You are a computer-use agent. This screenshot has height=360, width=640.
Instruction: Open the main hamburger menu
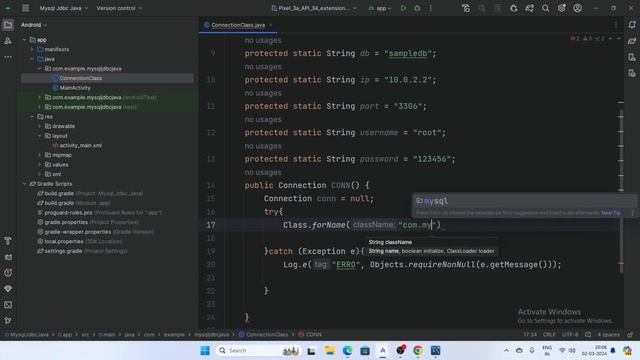coord(25,8)
